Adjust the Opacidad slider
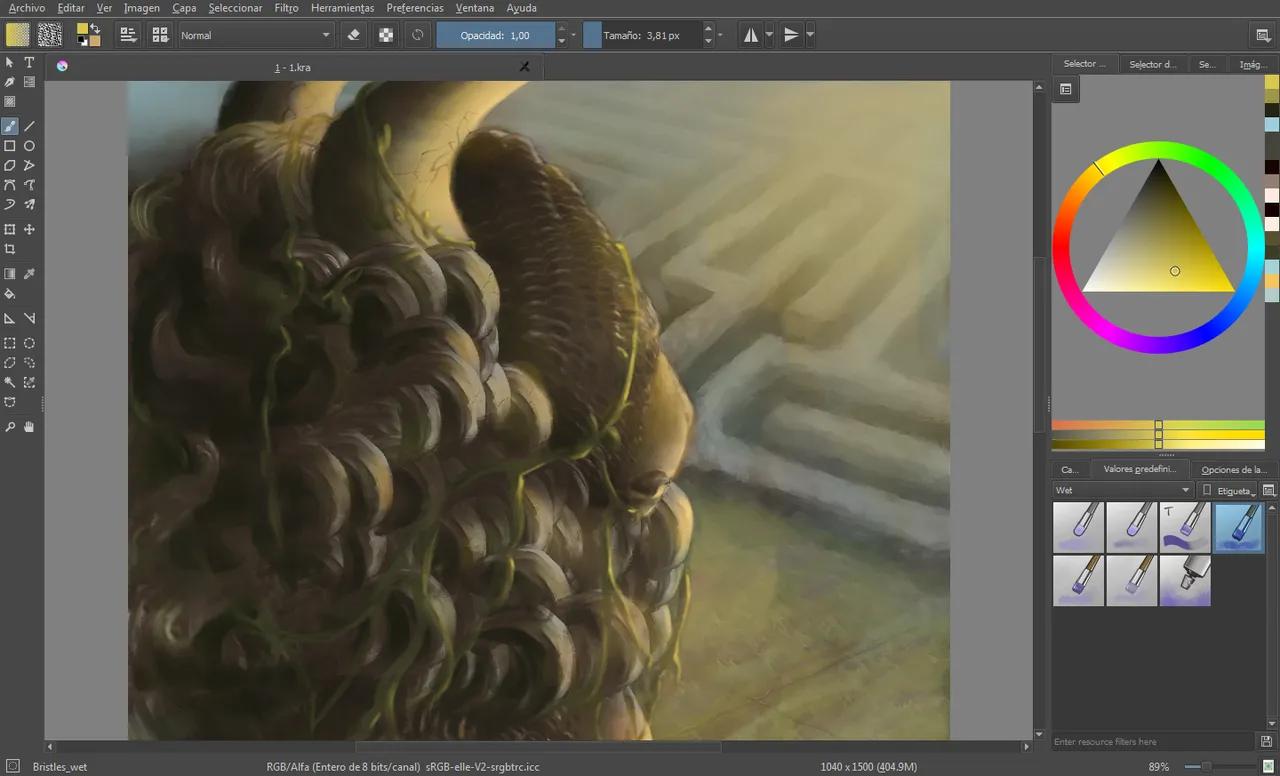Screen dimensions: 1280x776 [495, 35]
